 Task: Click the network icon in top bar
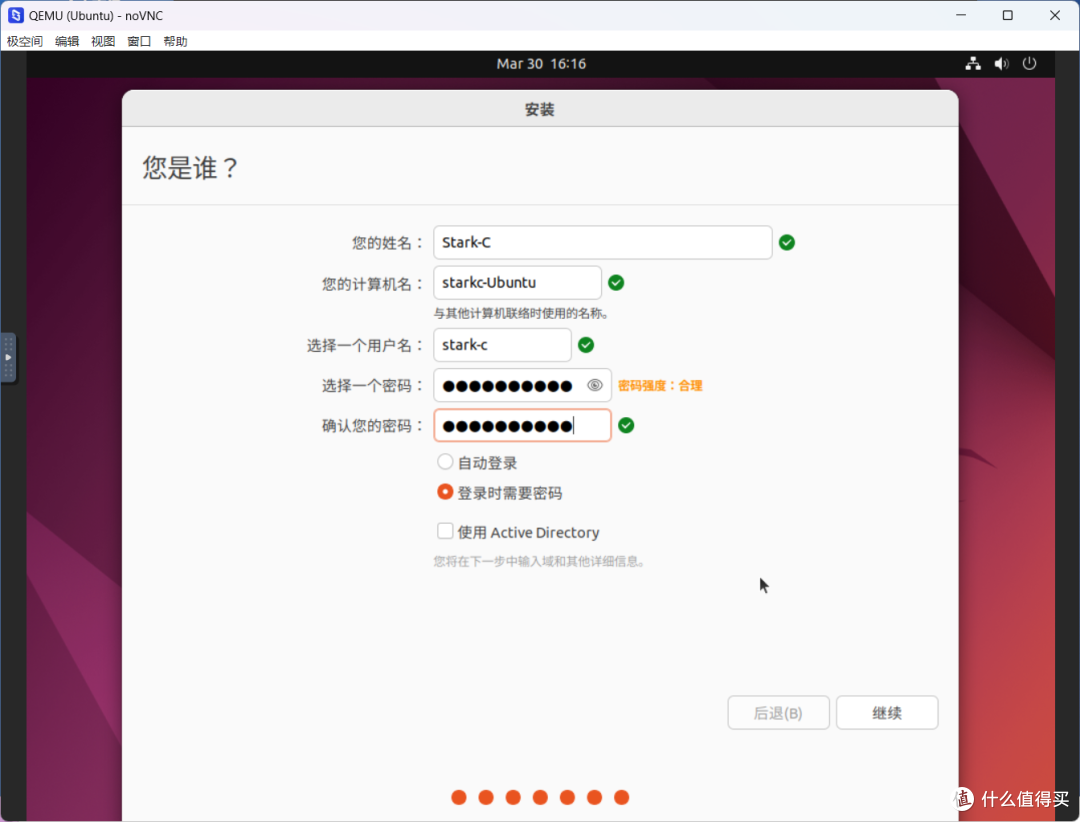[x=973, y=63]
